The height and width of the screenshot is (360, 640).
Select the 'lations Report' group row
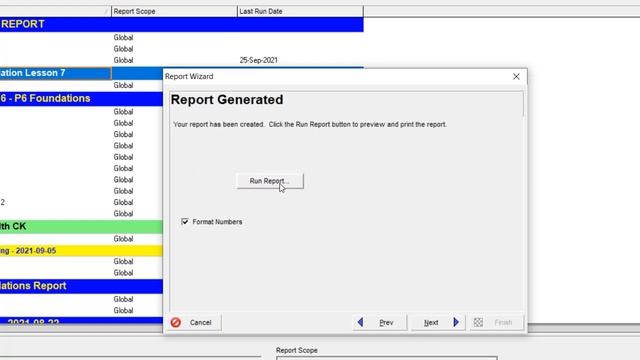81,286
